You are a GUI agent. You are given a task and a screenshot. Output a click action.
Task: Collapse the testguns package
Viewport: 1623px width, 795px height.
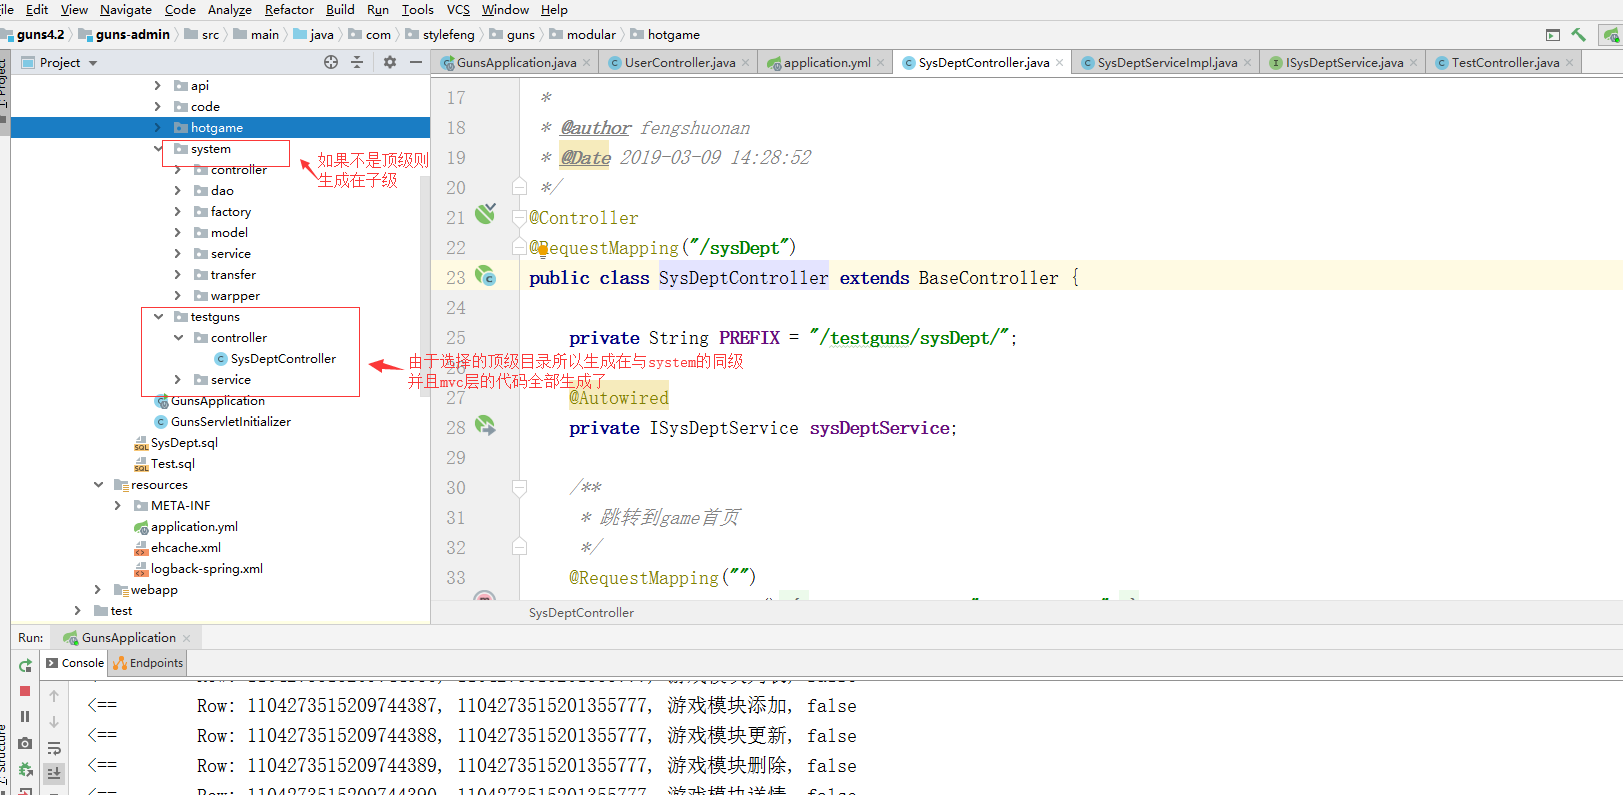pyautogui.click(x=158, y=317)
